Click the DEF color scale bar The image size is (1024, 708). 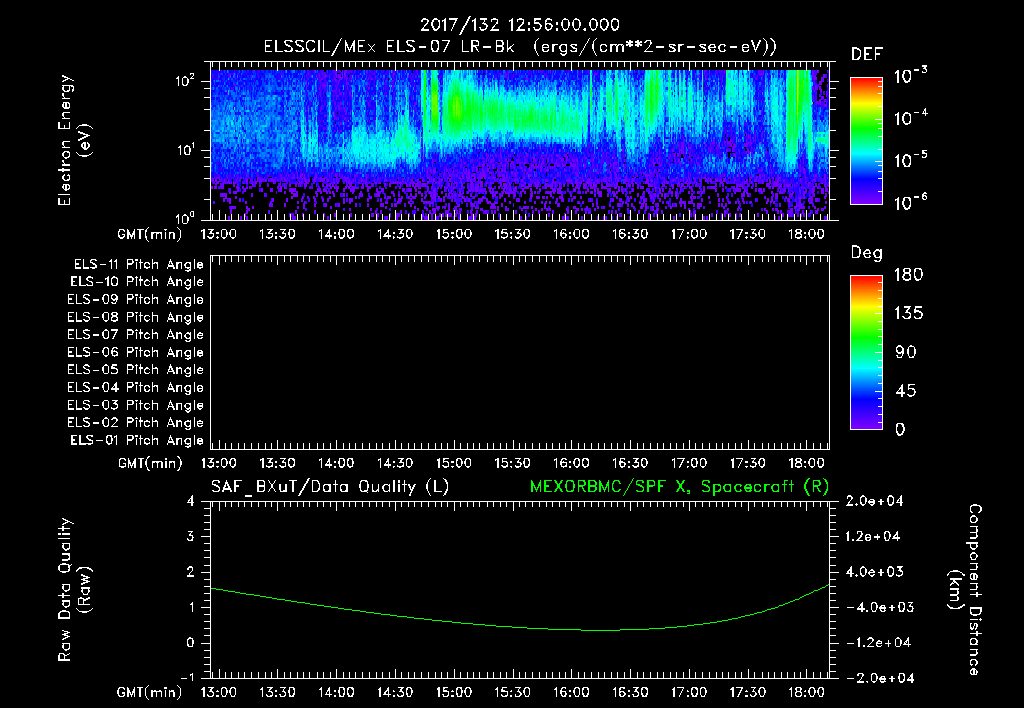[x=866, y=140]
